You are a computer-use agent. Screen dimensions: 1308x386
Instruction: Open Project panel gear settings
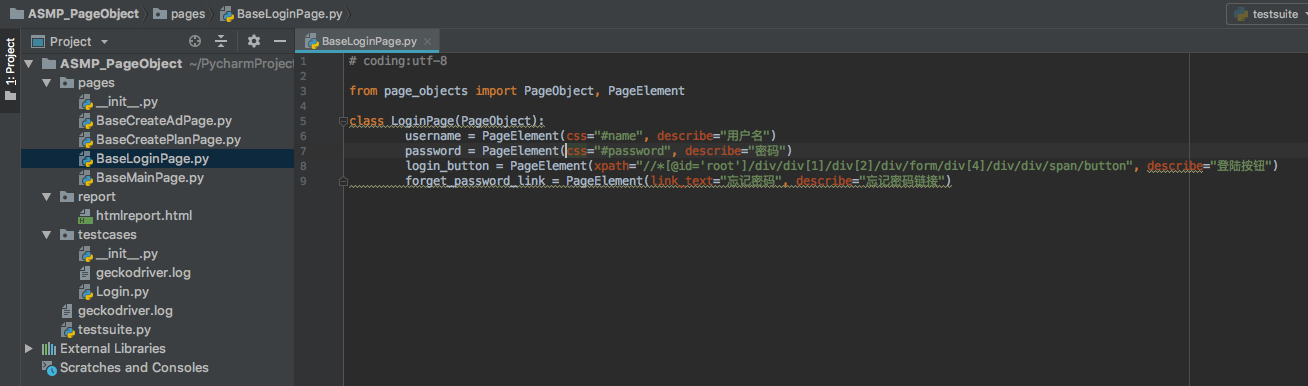click(254, 41)
